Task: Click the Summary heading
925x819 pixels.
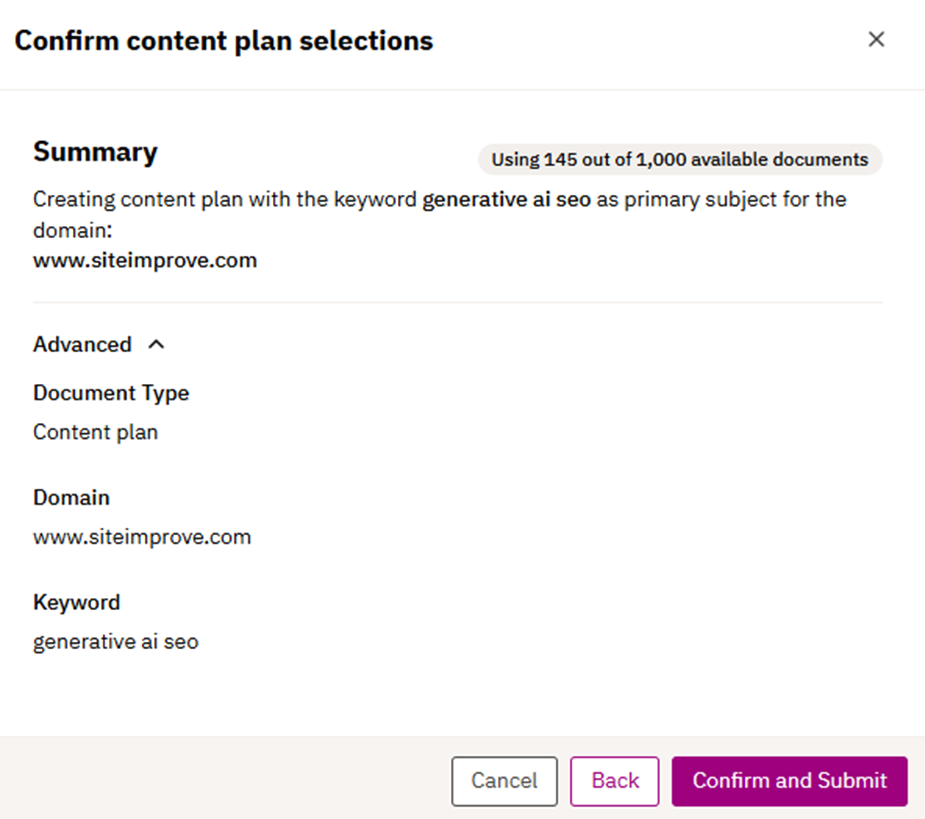Action: coord(95,152)
